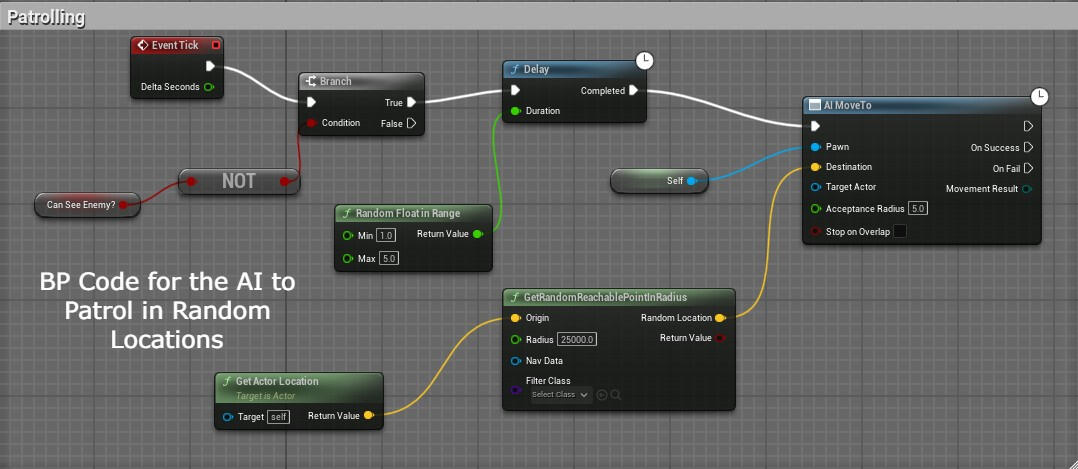This screenshot has height=469, width=1078.
Task: Click the Max value field 5.0
Action: [x=389, y=259]
